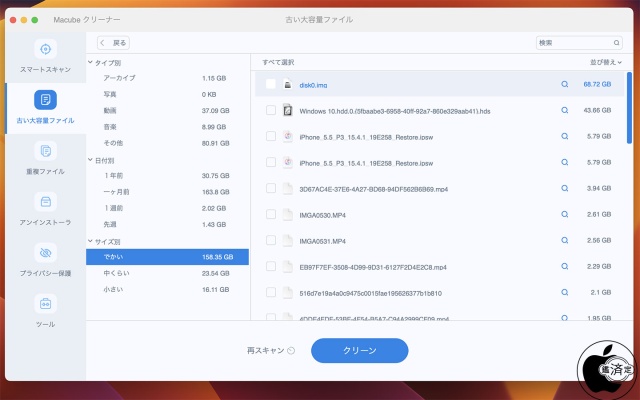
Task: Select the 先週 1.43 GB filter
Action: (167, 224)
